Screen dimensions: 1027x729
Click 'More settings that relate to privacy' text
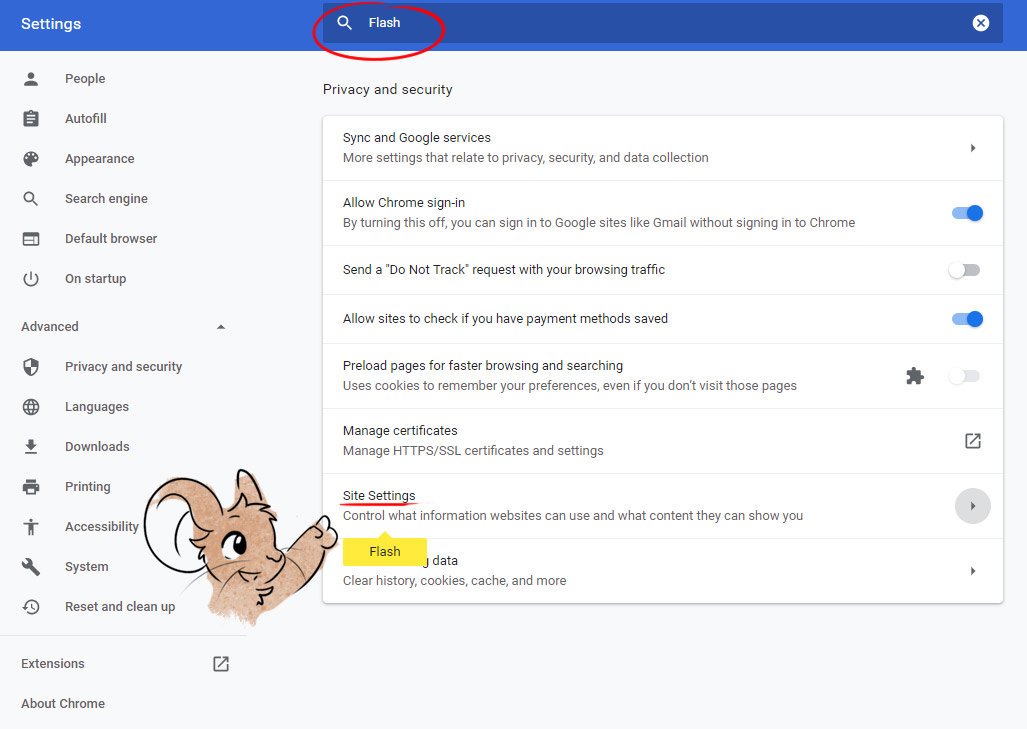point(525,158)
